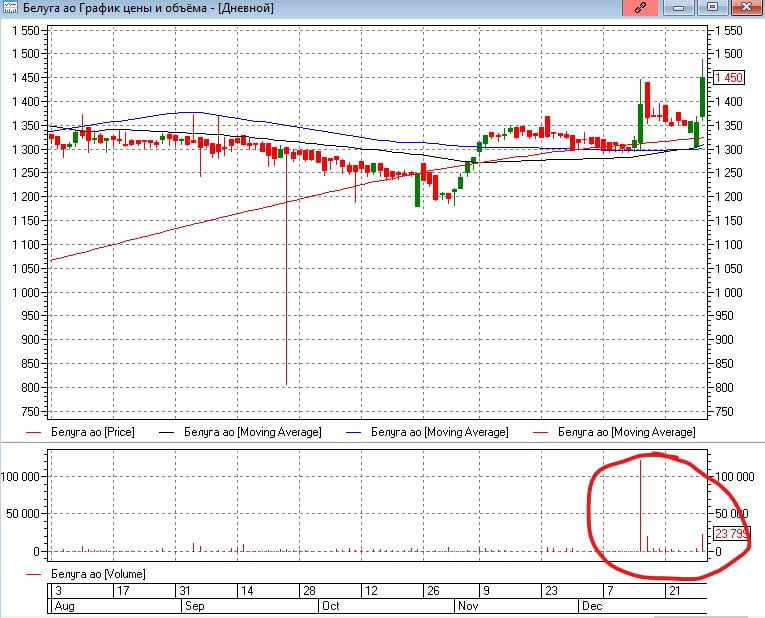This screenshot has height=618, width=765.
Task: Click the red 23 799 current volume marker
Action: [x=731, y=534]
